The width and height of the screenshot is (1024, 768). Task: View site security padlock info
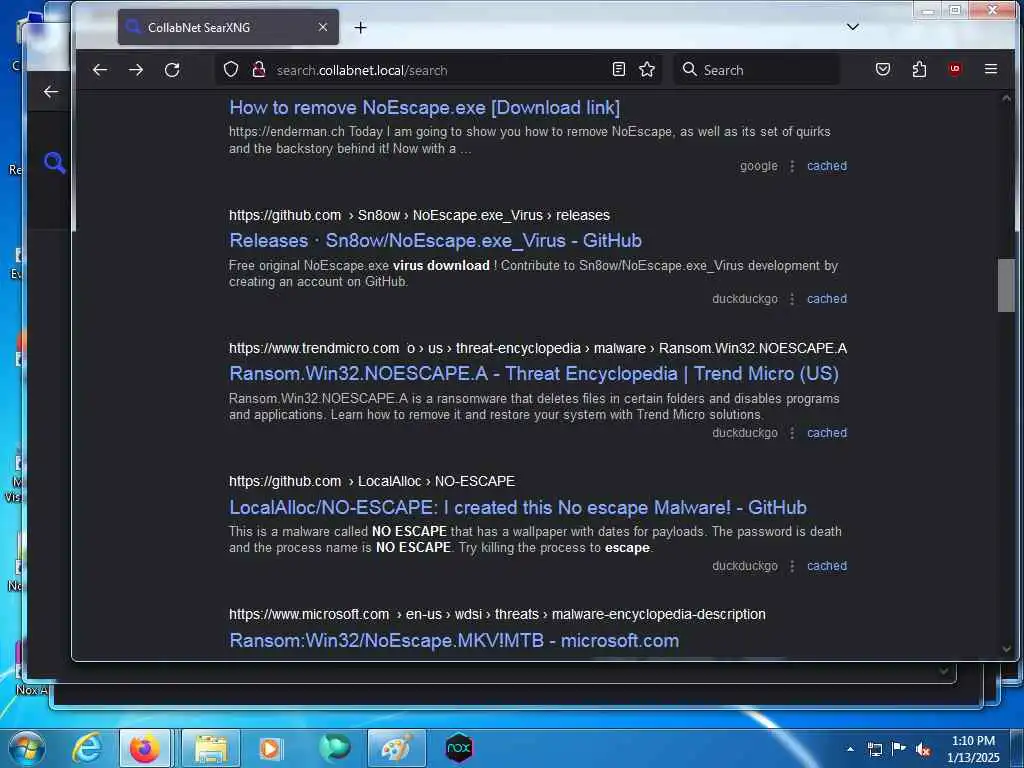pyautogui.click(x=259, y=70)
